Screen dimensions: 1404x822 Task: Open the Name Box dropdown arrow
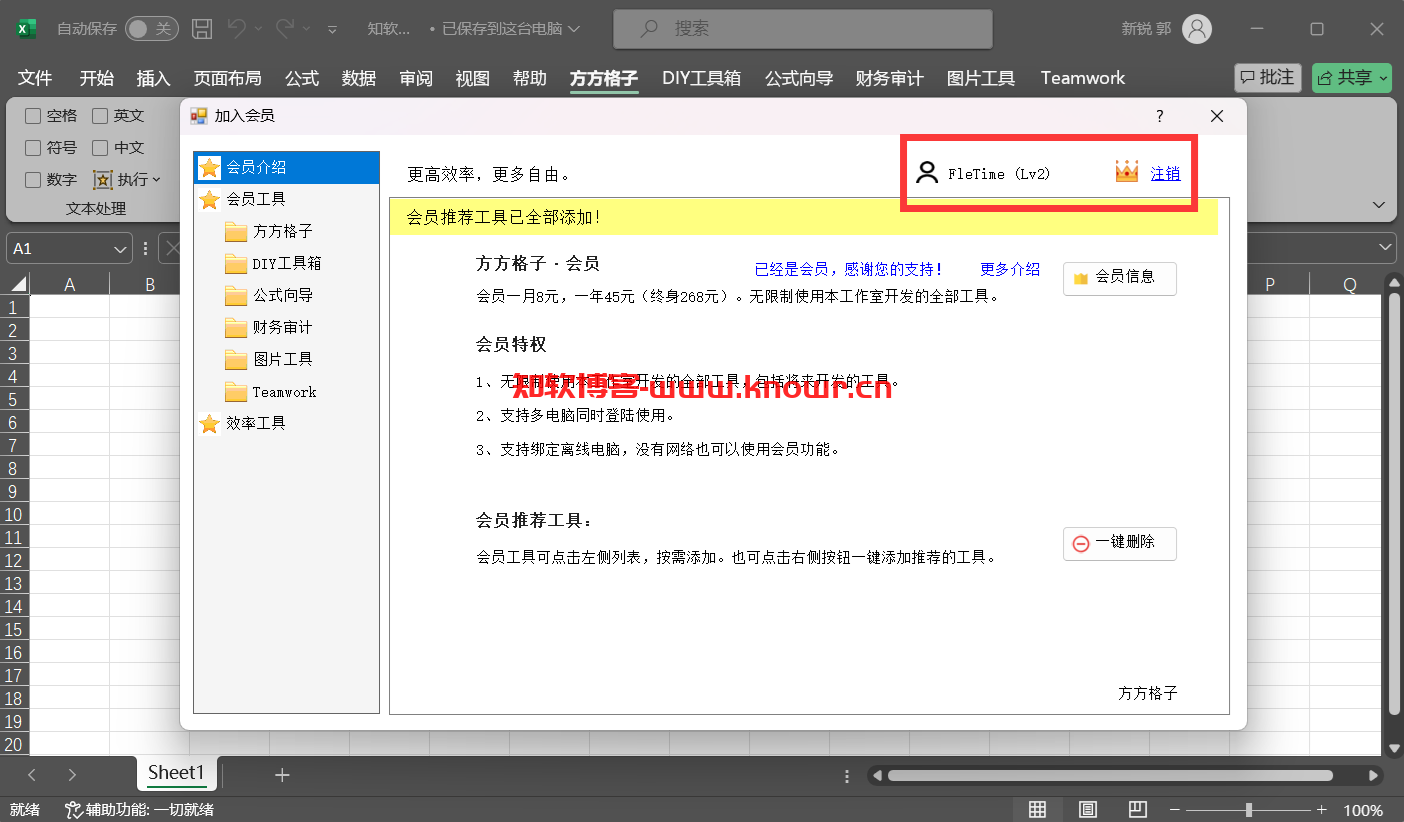click(x=121, y=249)
